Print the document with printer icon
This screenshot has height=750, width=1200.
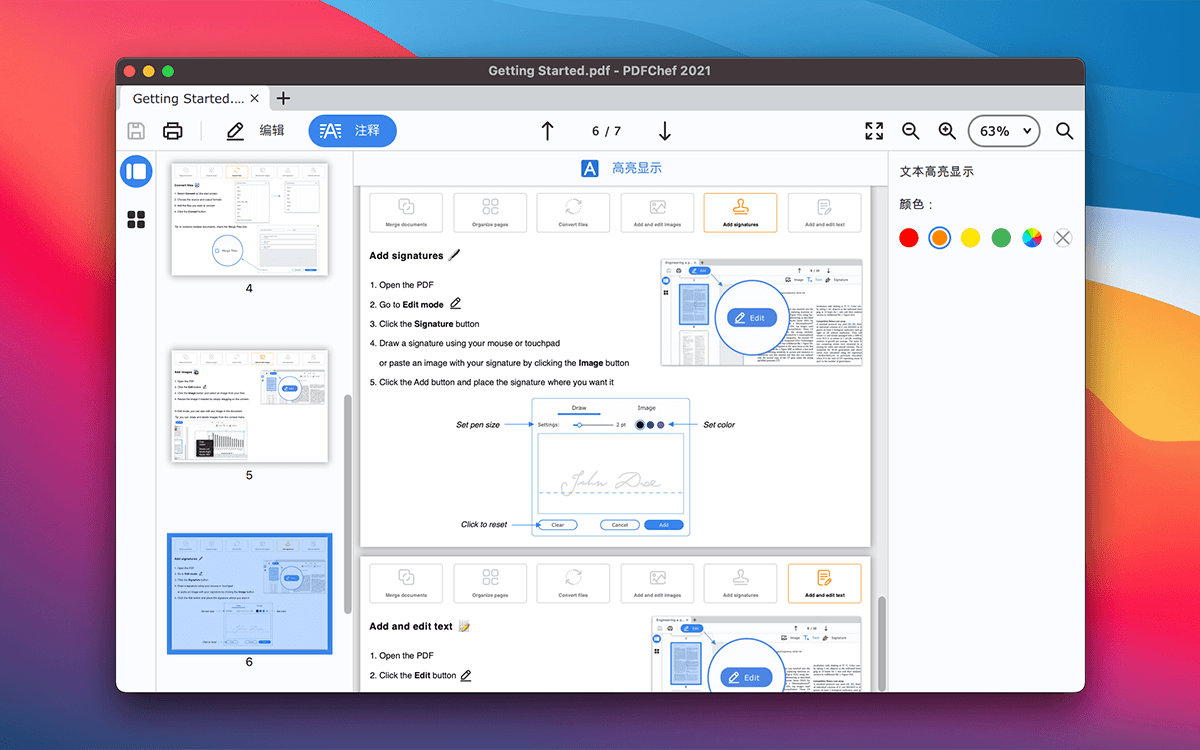[173, 131]
